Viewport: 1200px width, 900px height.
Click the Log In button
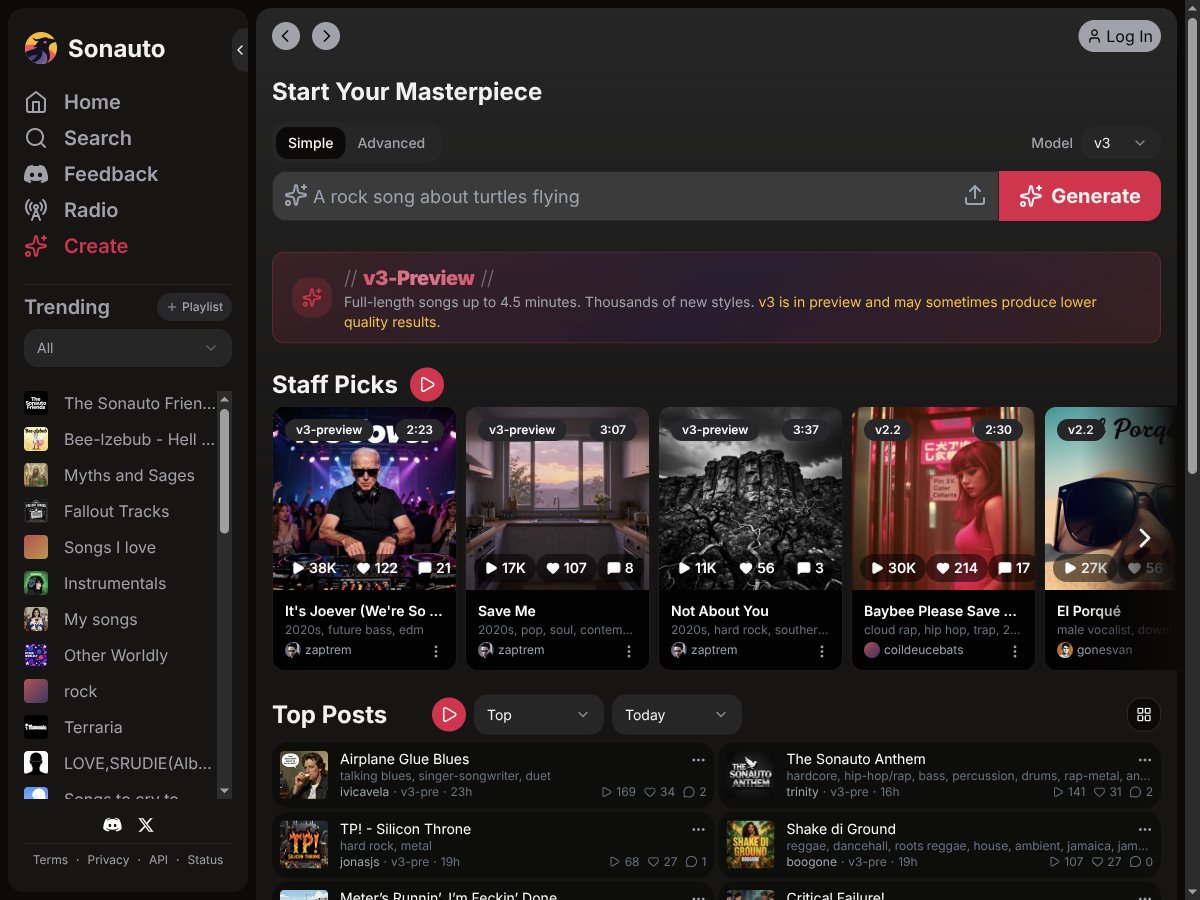1119,36
